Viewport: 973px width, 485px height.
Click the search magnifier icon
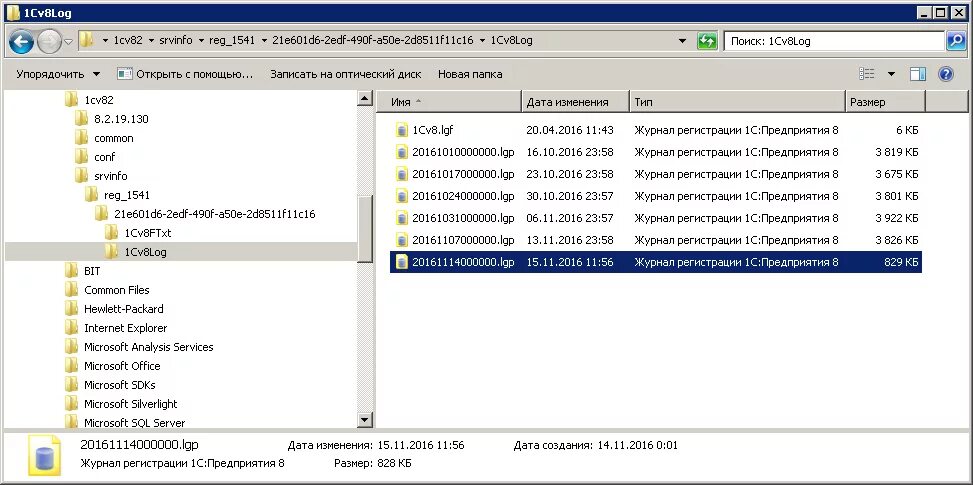pos(956,41)
